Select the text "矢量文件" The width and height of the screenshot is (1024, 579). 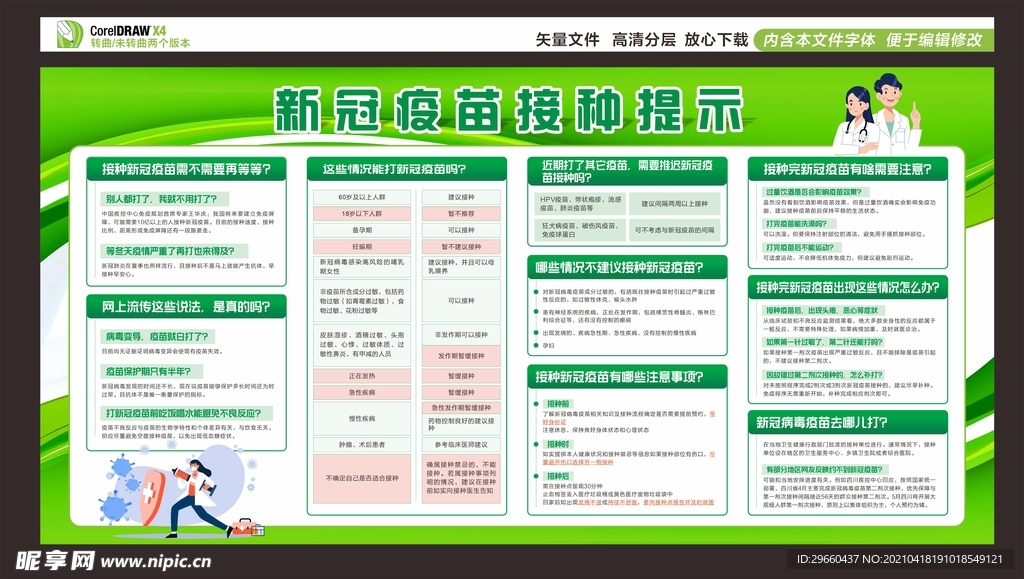coord(567,40)
